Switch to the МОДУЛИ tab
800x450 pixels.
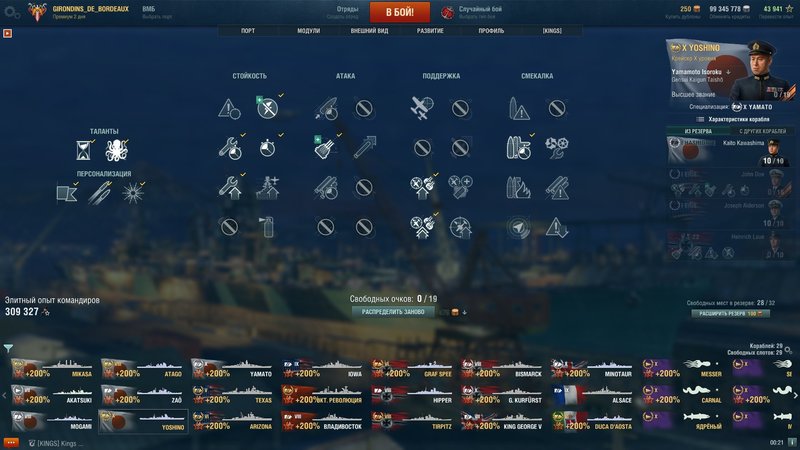click(x=309, y=31)
